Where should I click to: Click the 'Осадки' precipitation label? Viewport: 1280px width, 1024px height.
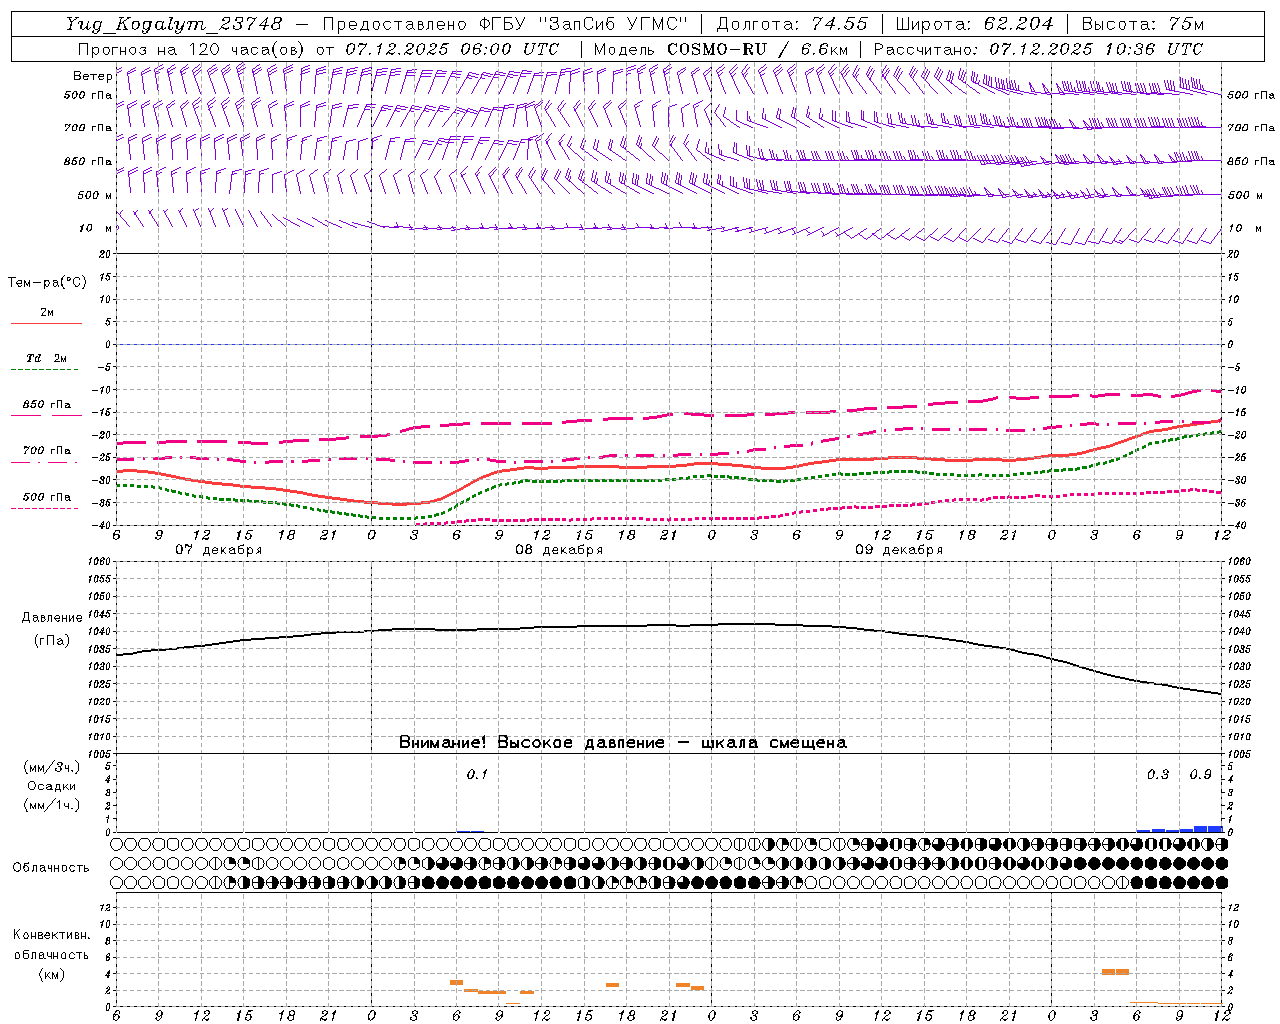pos(51,786)
